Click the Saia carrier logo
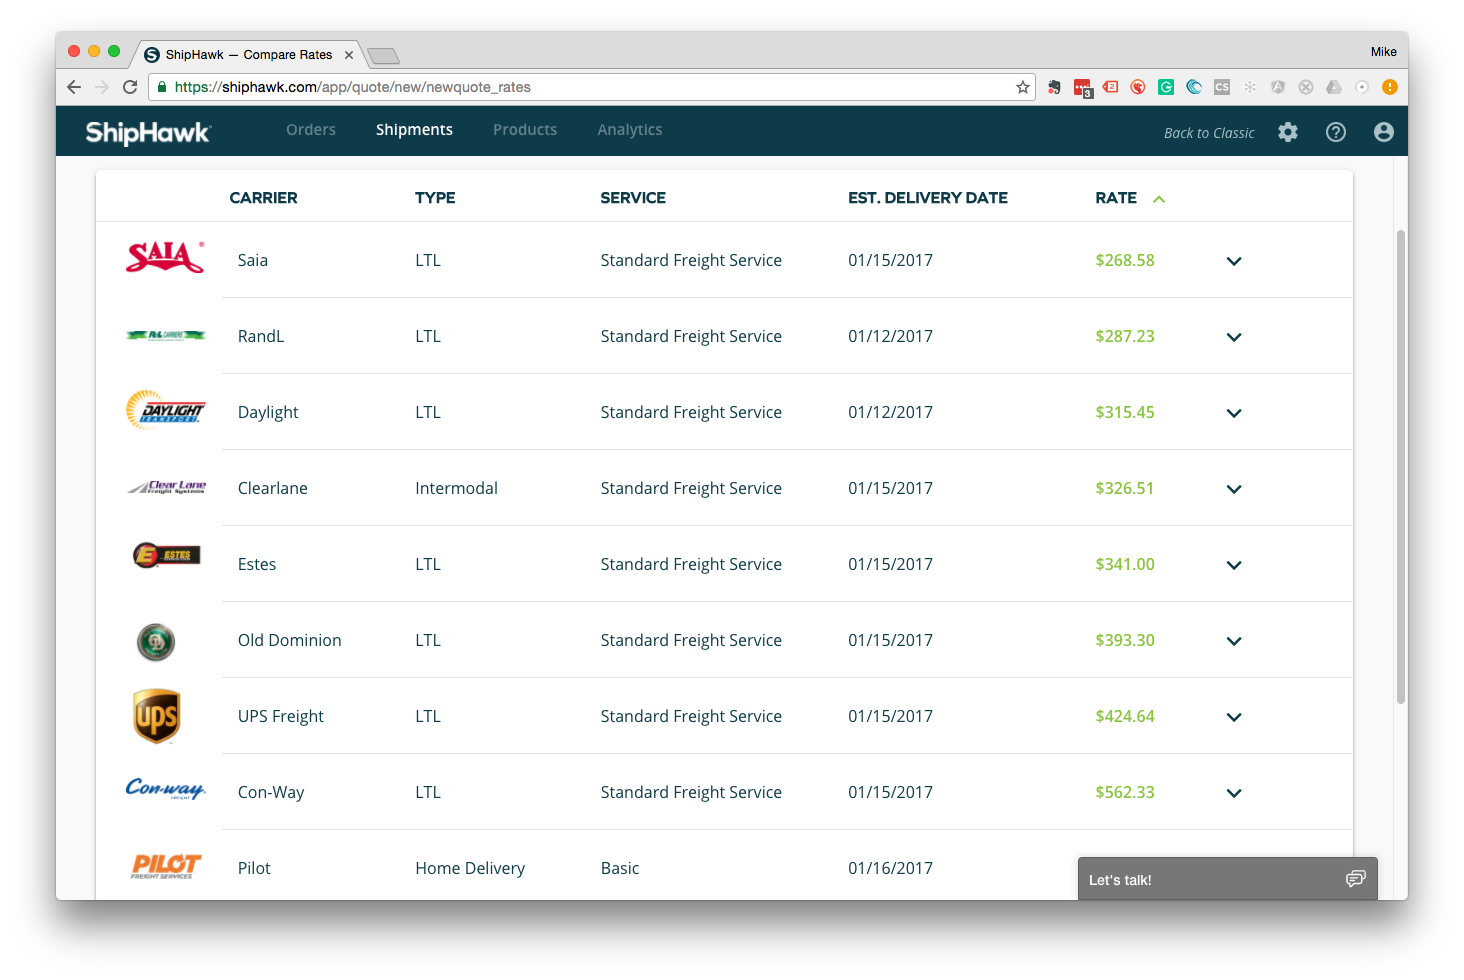Image resolution: width=1464 pixels, height=980 pixels. pos(165,258)
